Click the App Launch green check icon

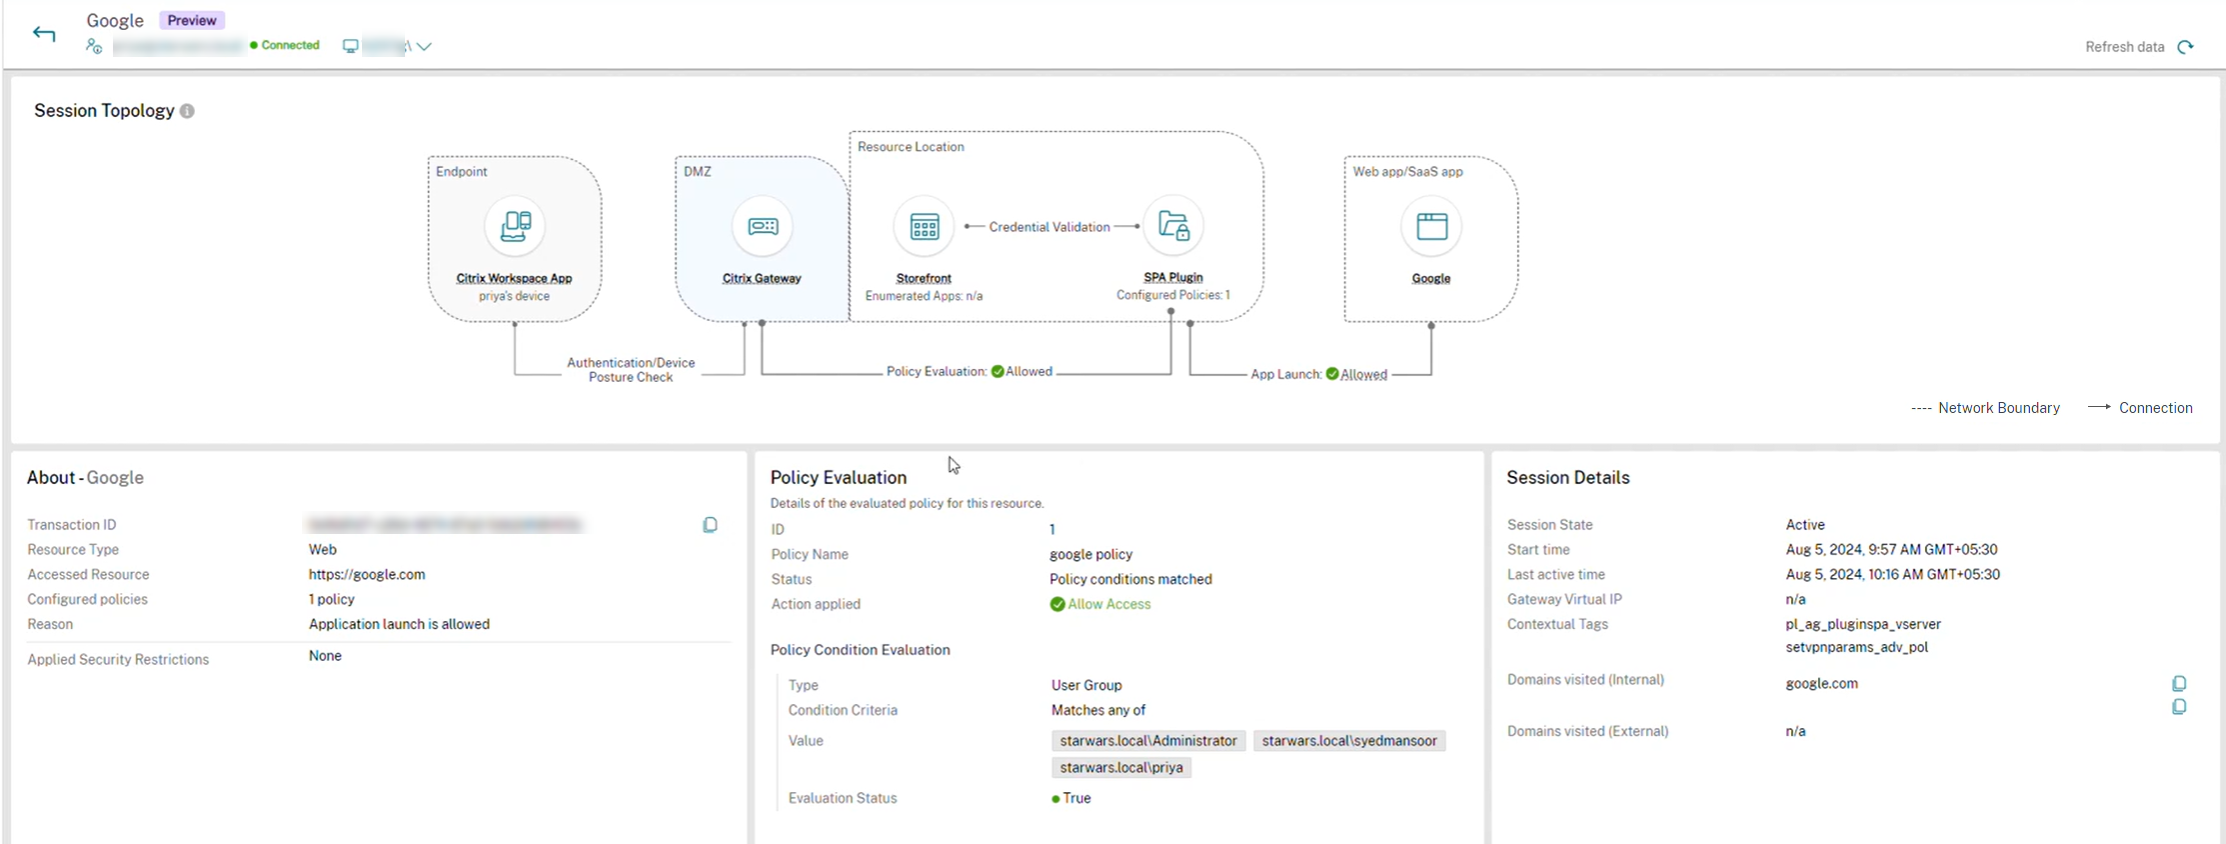tap(1332, 374)
